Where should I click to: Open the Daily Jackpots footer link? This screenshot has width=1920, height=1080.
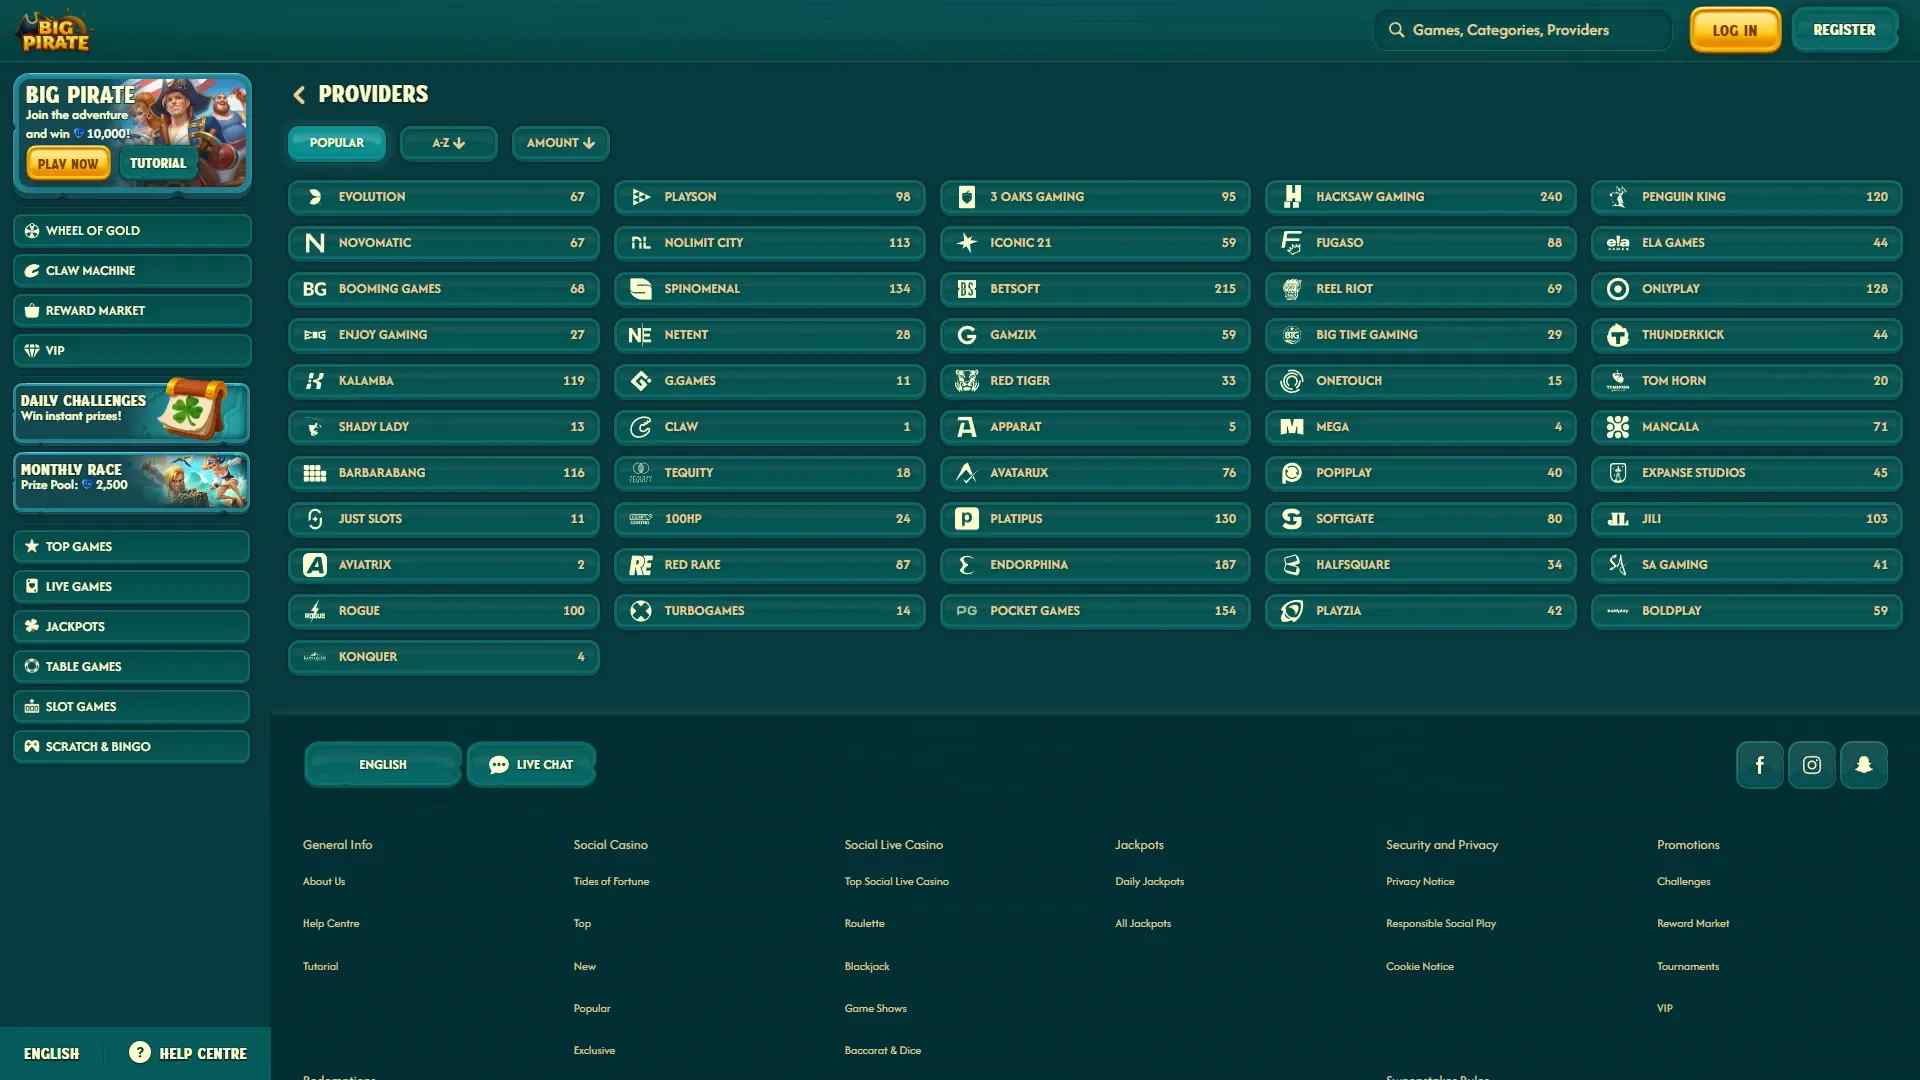coord(1149,882)
